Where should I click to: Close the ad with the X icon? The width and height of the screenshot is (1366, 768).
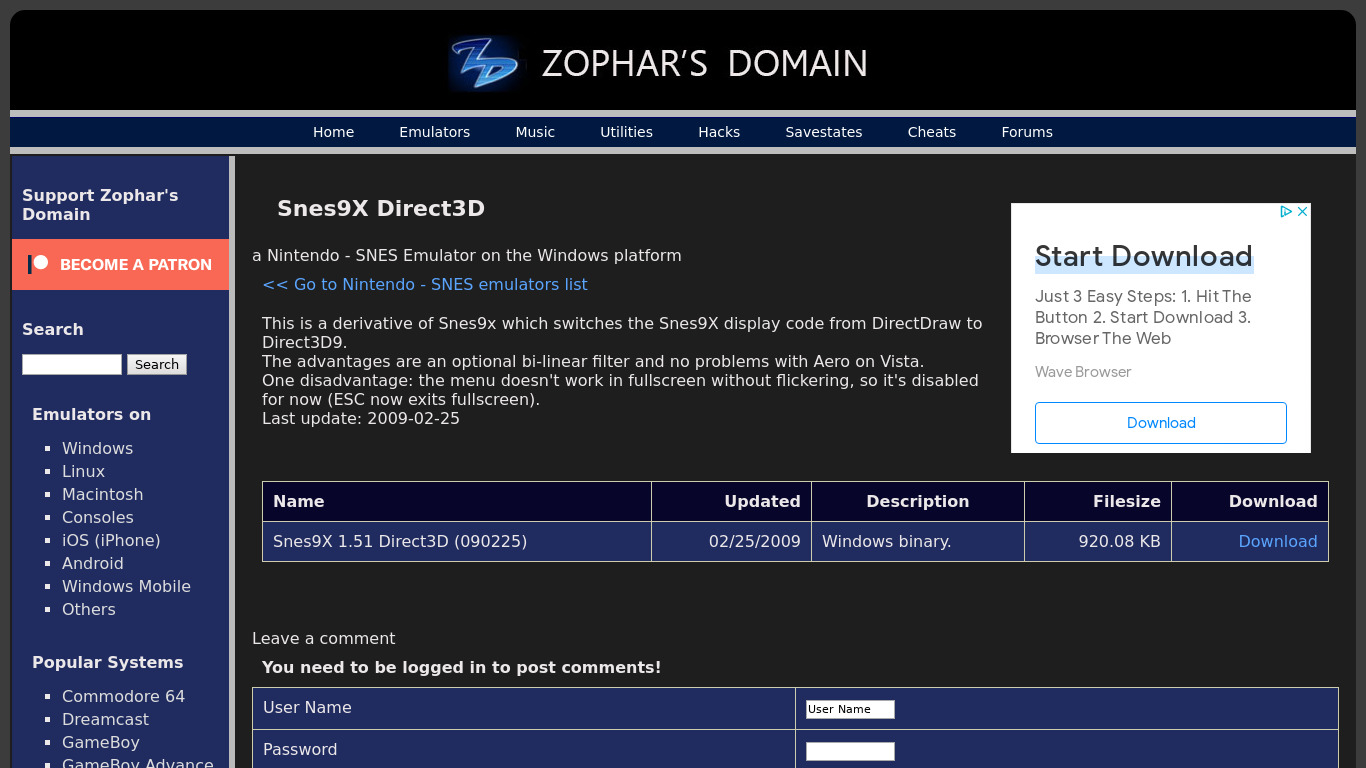click(1302, 211)
